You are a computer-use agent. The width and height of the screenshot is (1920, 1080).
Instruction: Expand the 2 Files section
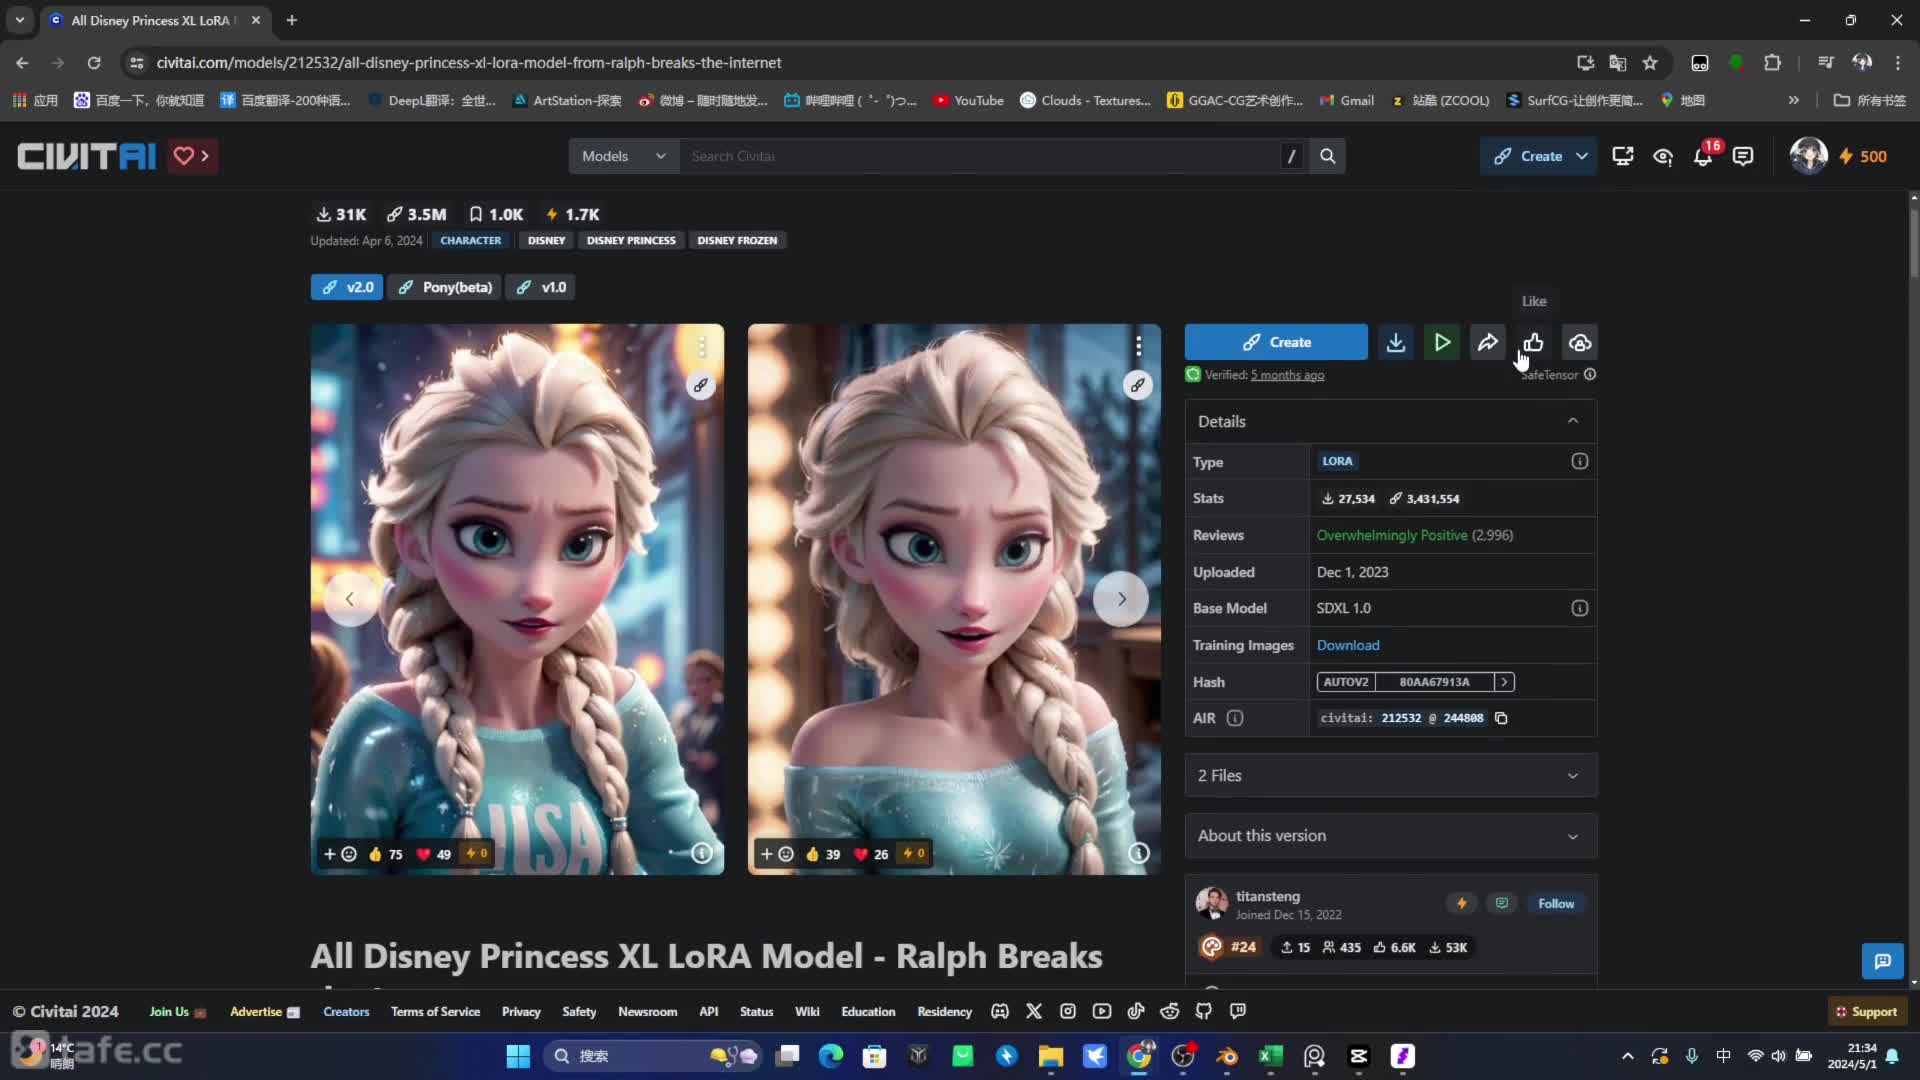(x=1391, y=776)
